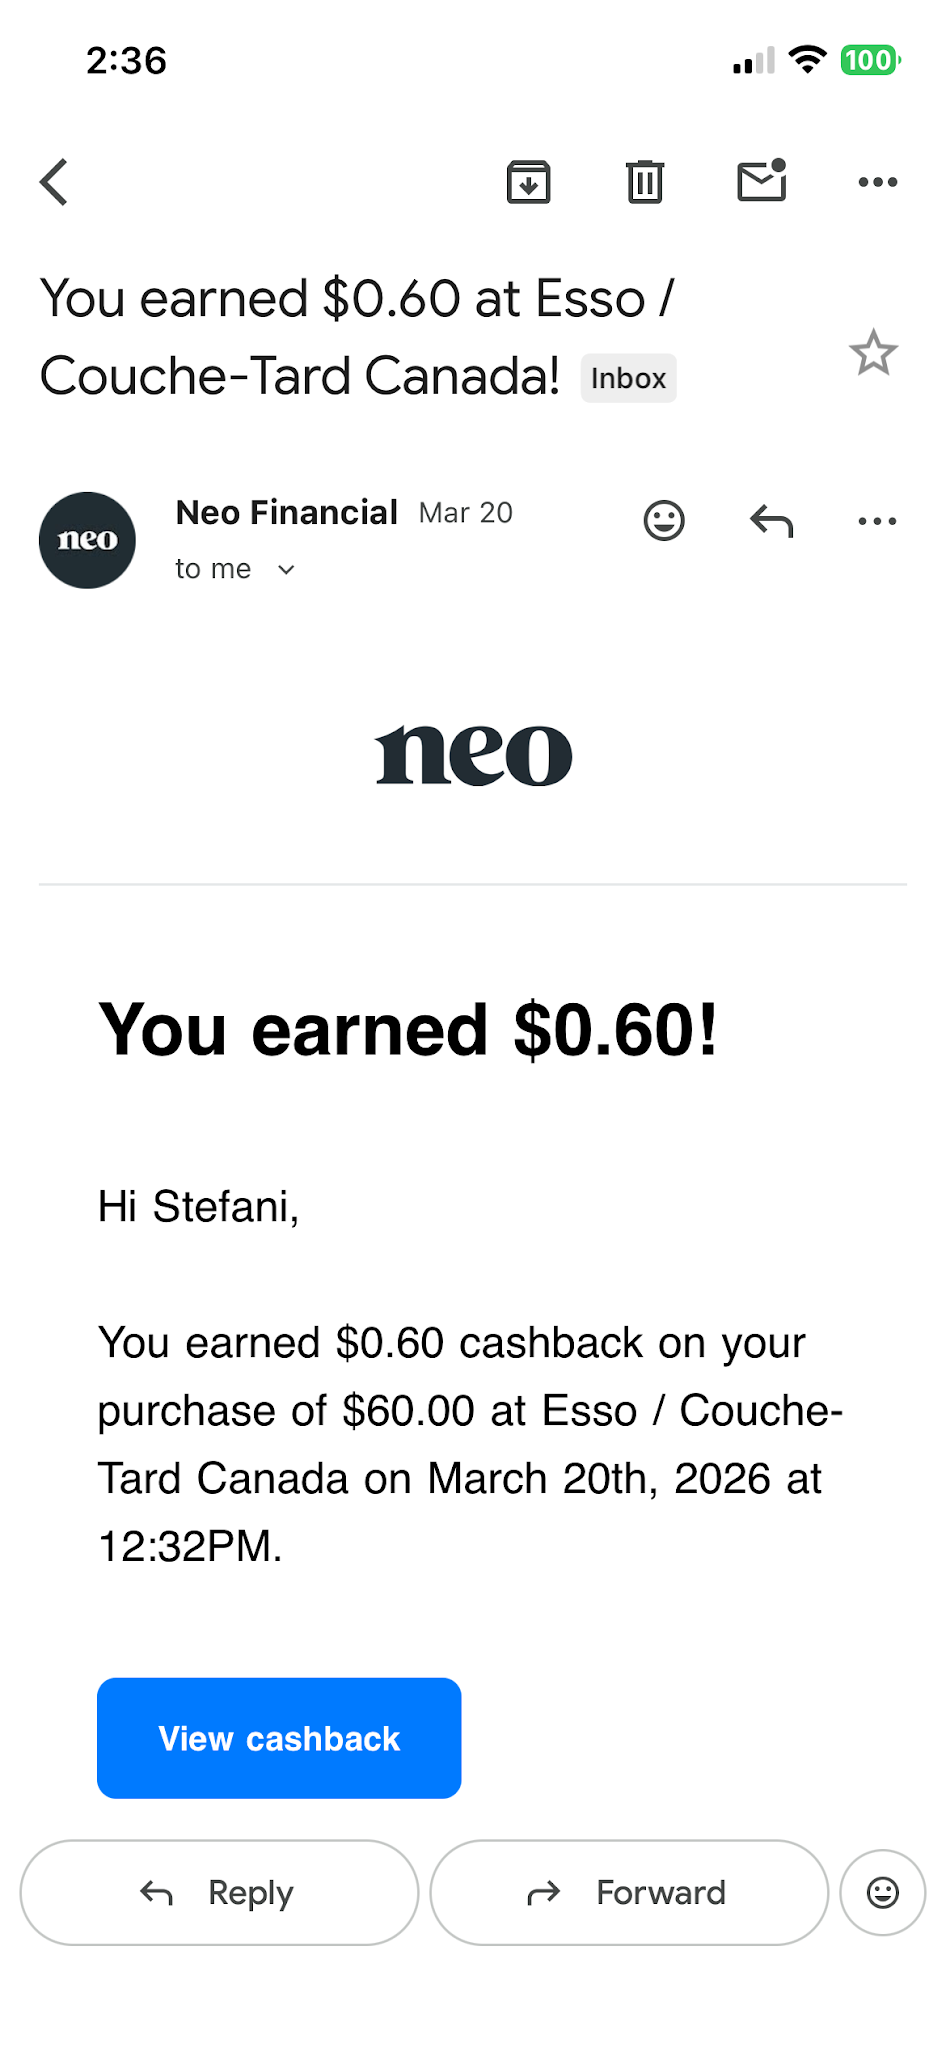Add emoji reaction beside sender name
Image resolution: width=946 pixels, height=2048 pixels.
point(664,520)
